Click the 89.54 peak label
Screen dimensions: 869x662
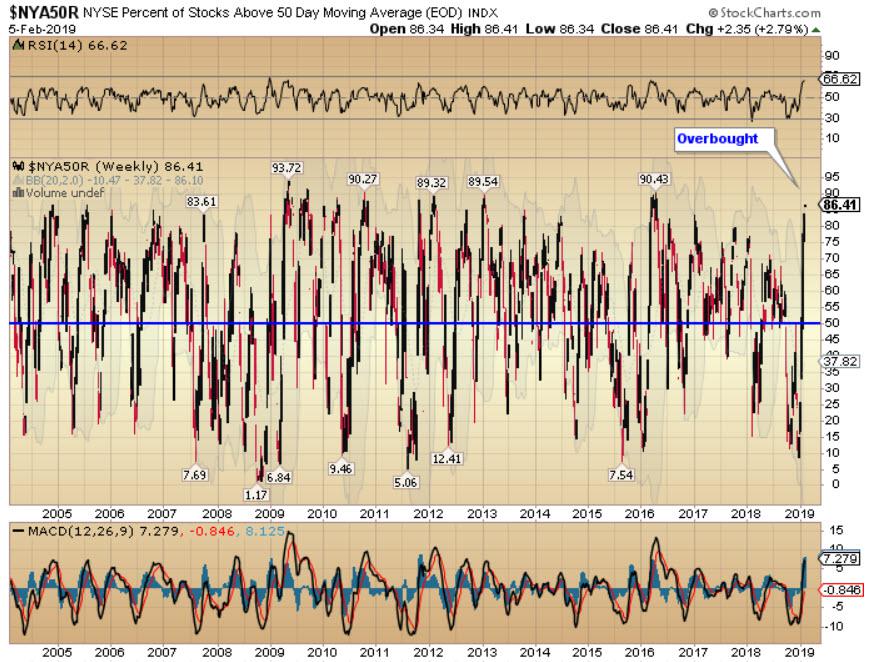coord(483,182)
